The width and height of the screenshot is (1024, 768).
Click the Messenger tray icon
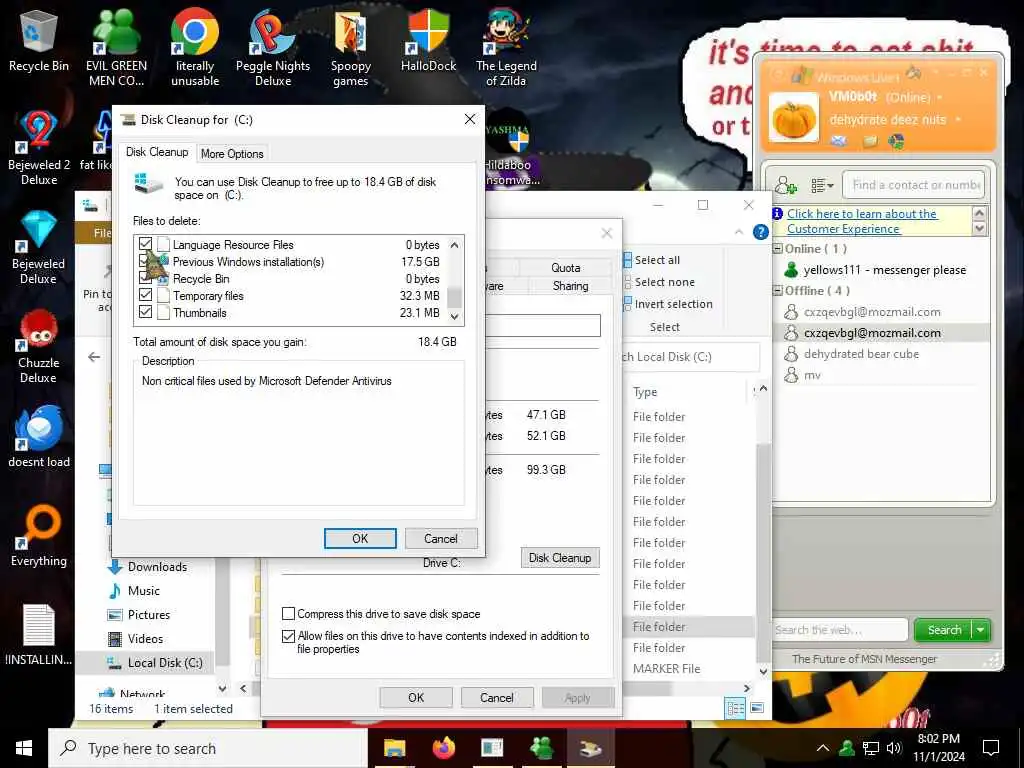click(847, 748)
